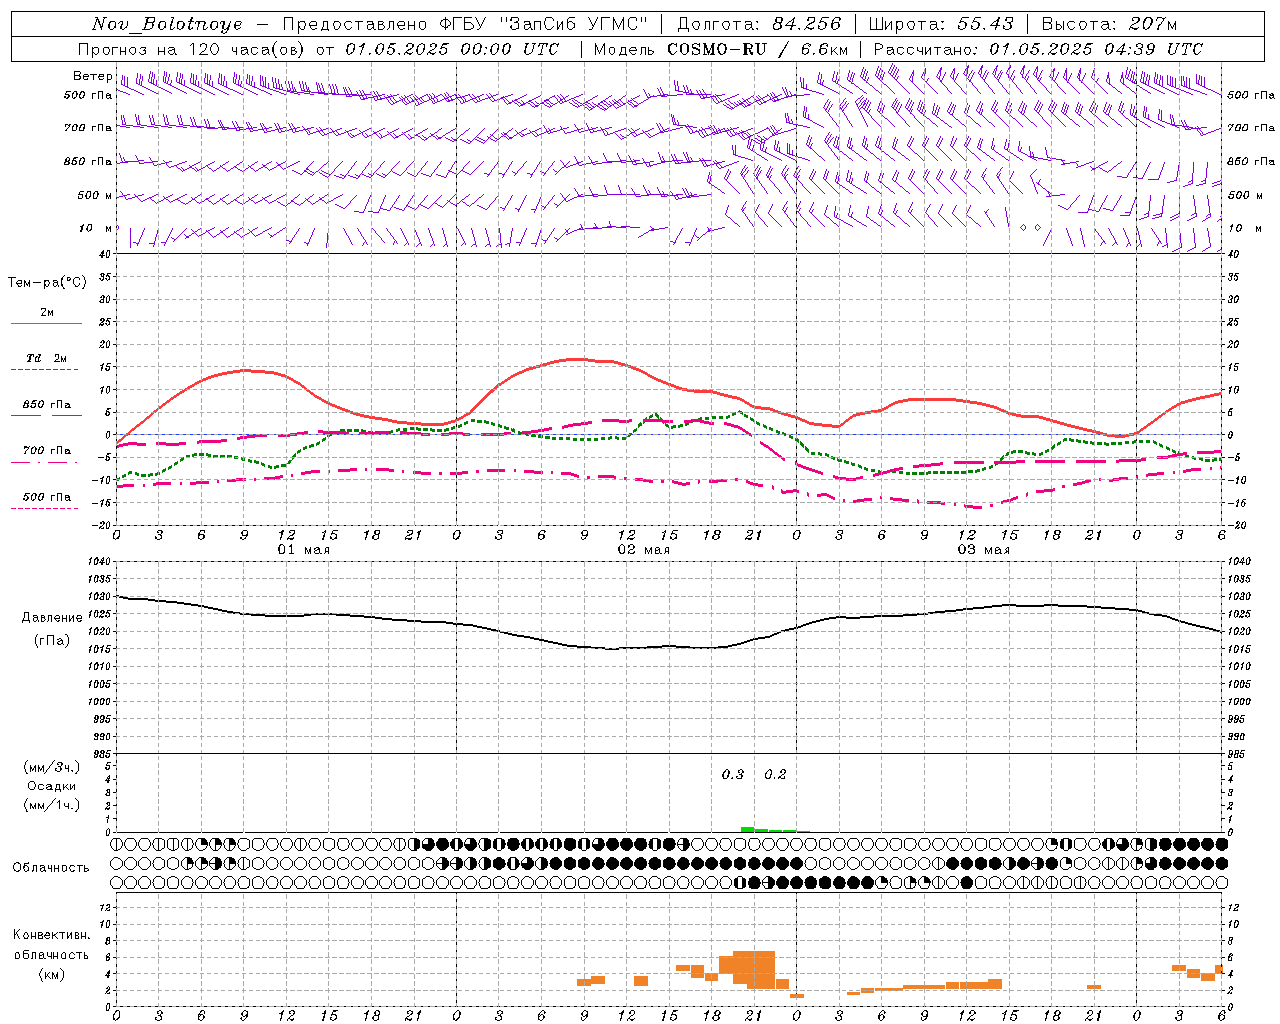
Task: Click the 0.2 precipitation amount value
Action: click(x=775, y=774)
